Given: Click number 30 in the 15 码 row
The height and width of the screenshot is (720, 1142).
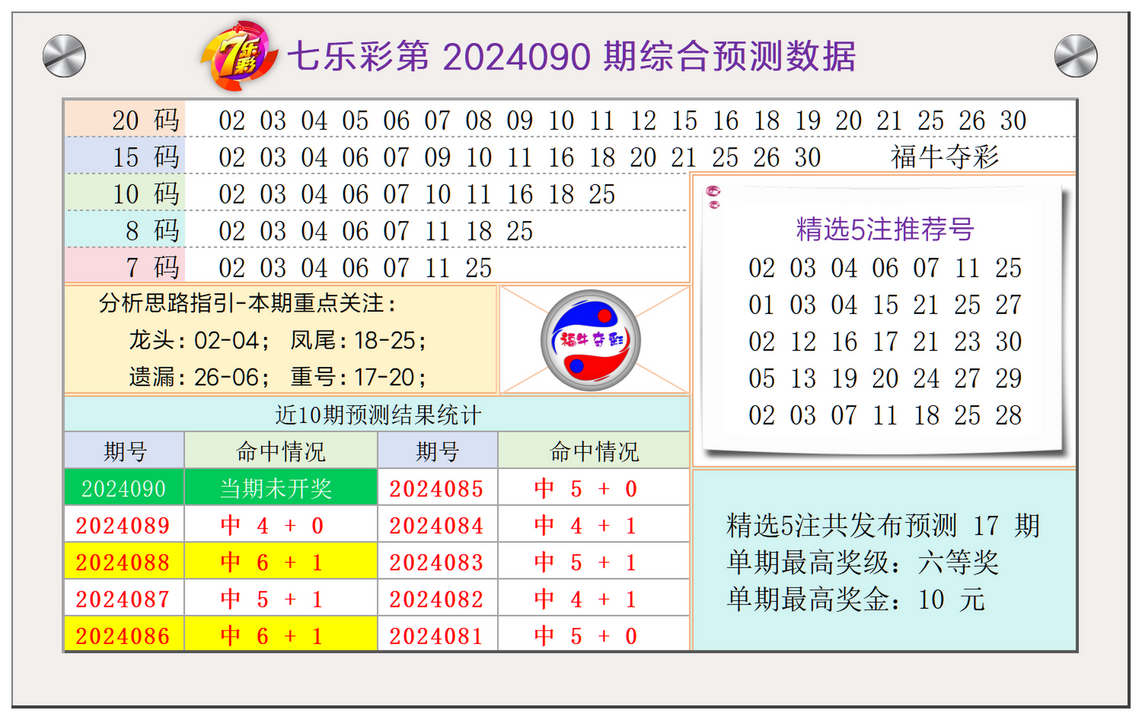Looking at the screenshot, I should click(808, 157).
